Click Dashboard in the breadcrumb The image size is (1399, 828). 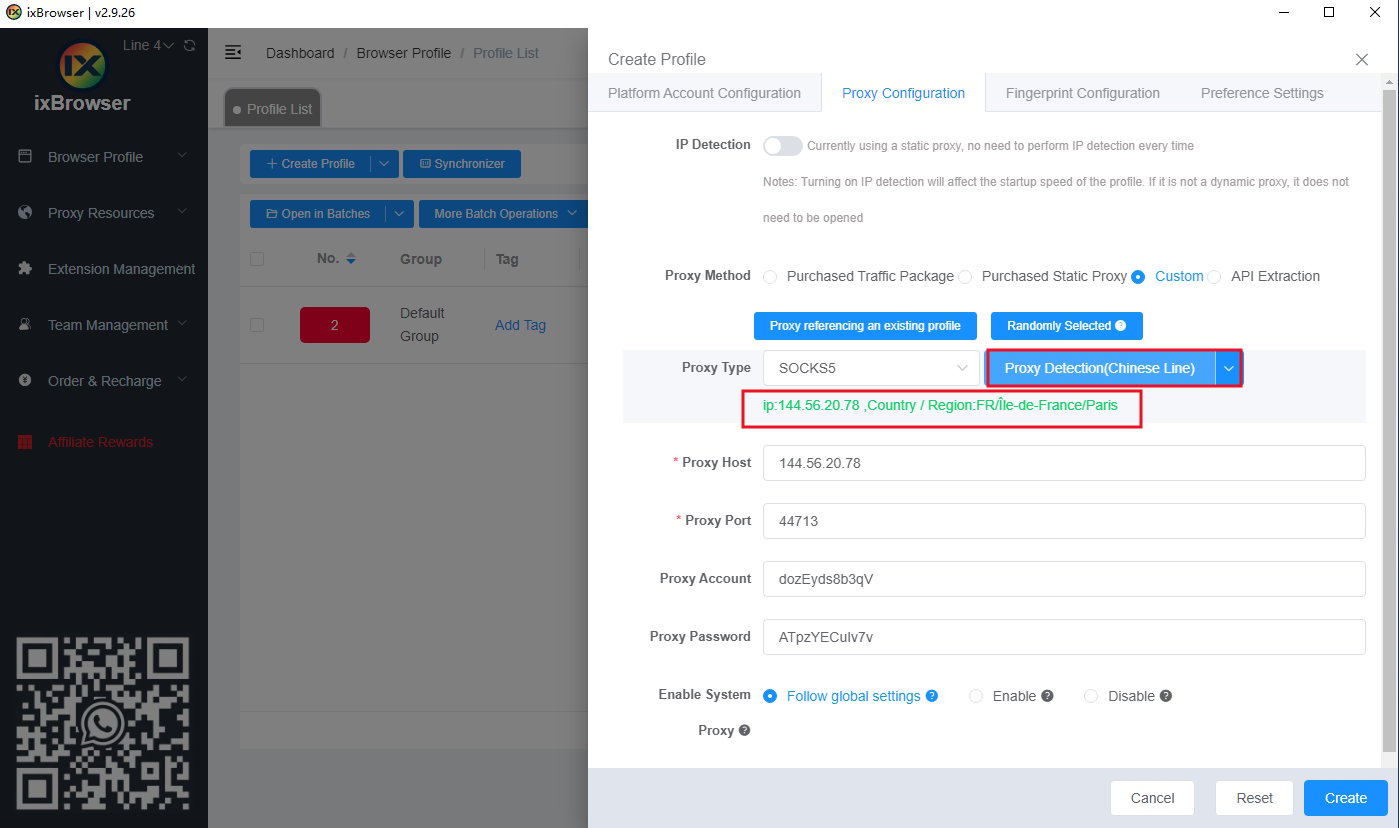300,53
